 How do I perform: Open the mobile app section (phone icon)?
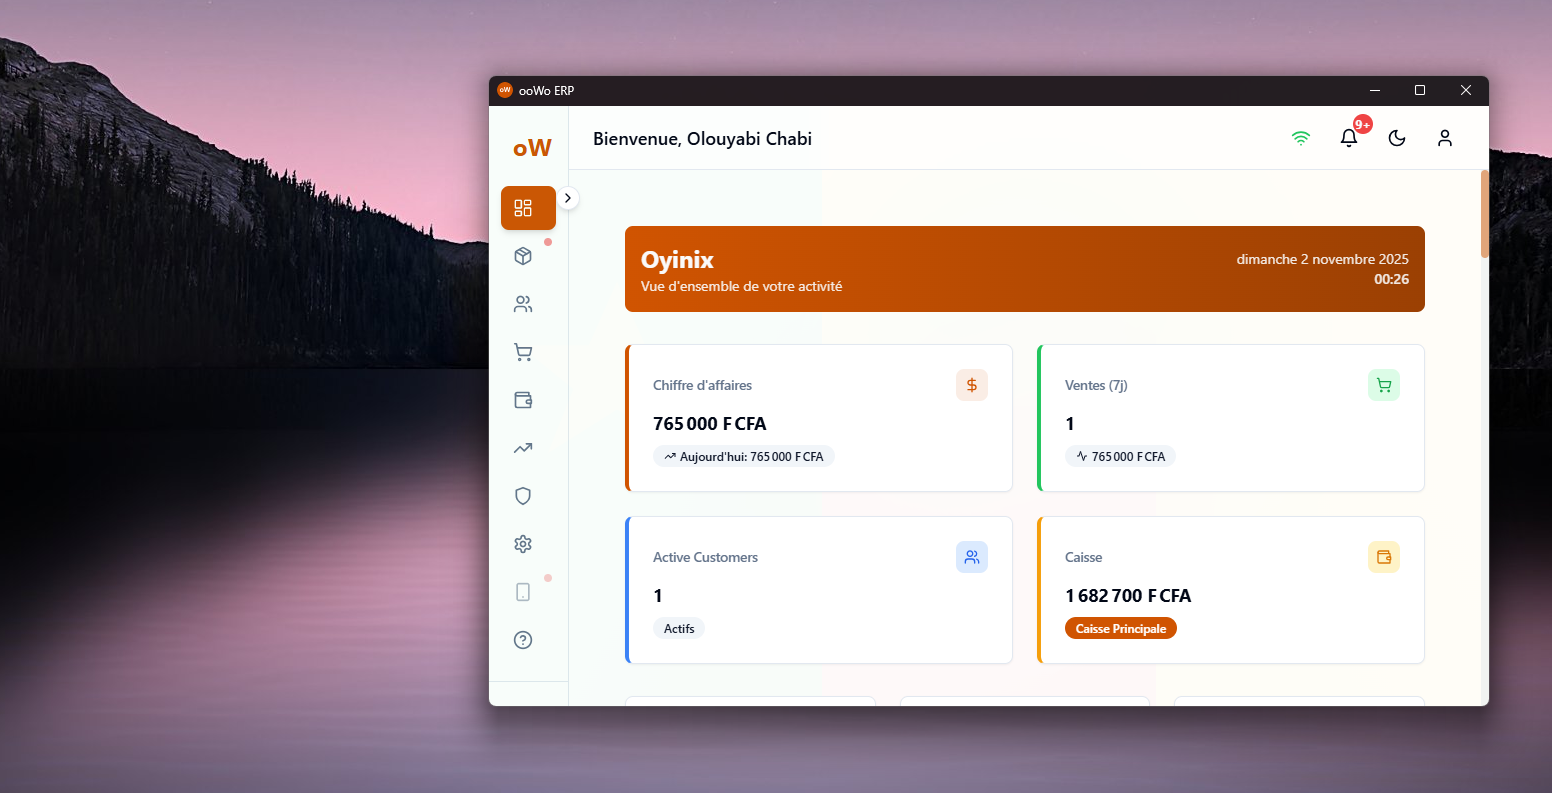pyautogui.click(x=522, y=592)
